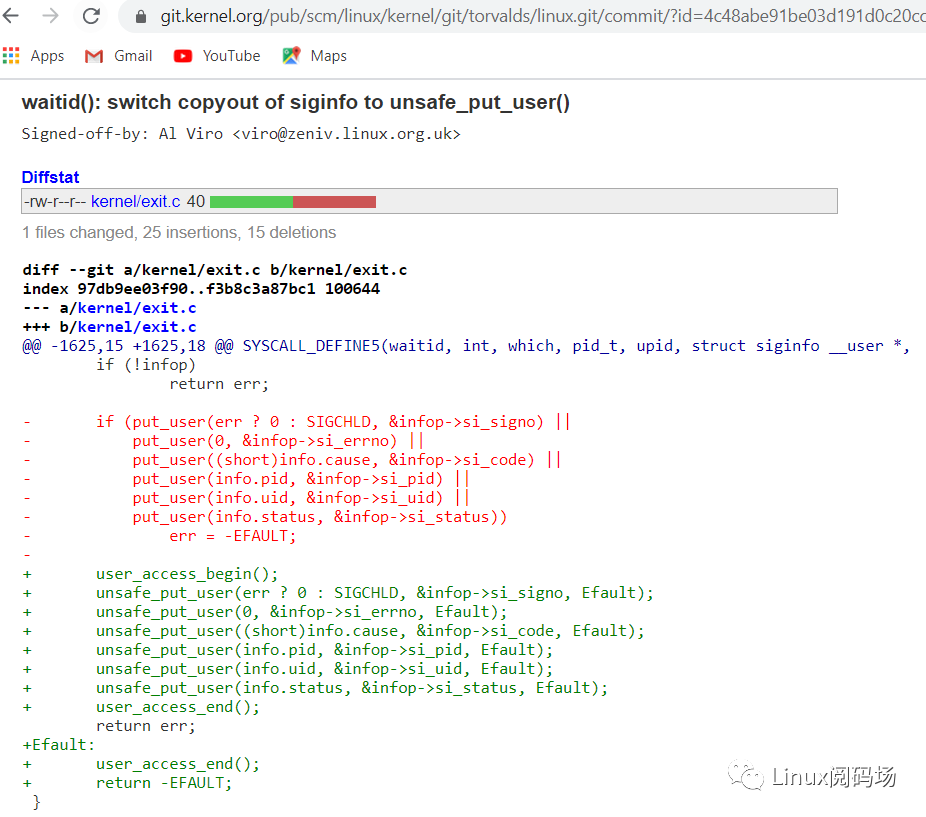Click the '1 files changed, 25 insertions' summary
Viewport: 926px width, 817px height.
point(179,232)
